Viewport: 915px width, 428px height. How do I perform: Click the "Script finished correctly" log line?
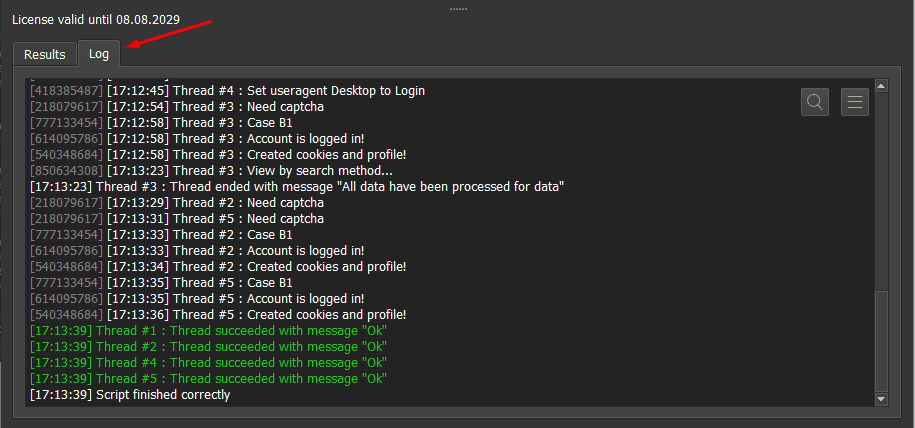tap(130, 395)
